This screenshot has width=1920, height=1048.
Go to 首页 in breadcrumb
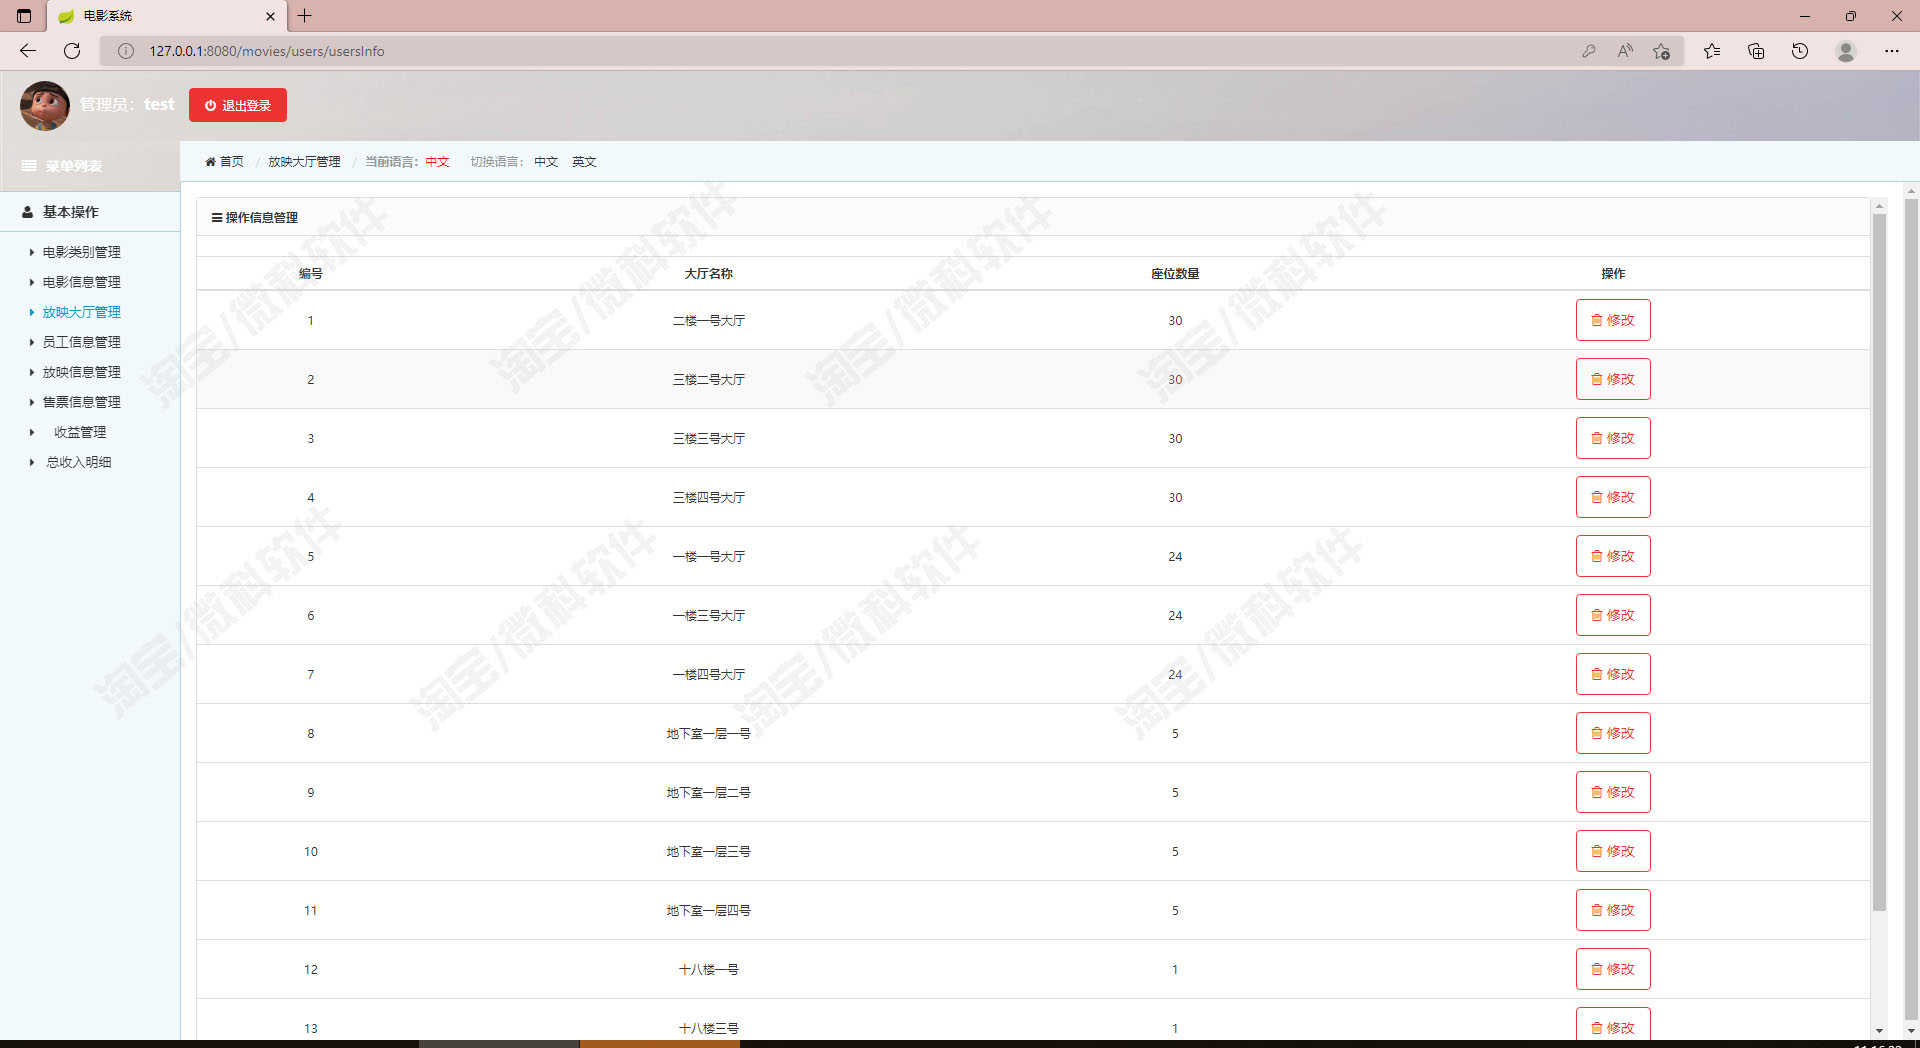(224, 161)
